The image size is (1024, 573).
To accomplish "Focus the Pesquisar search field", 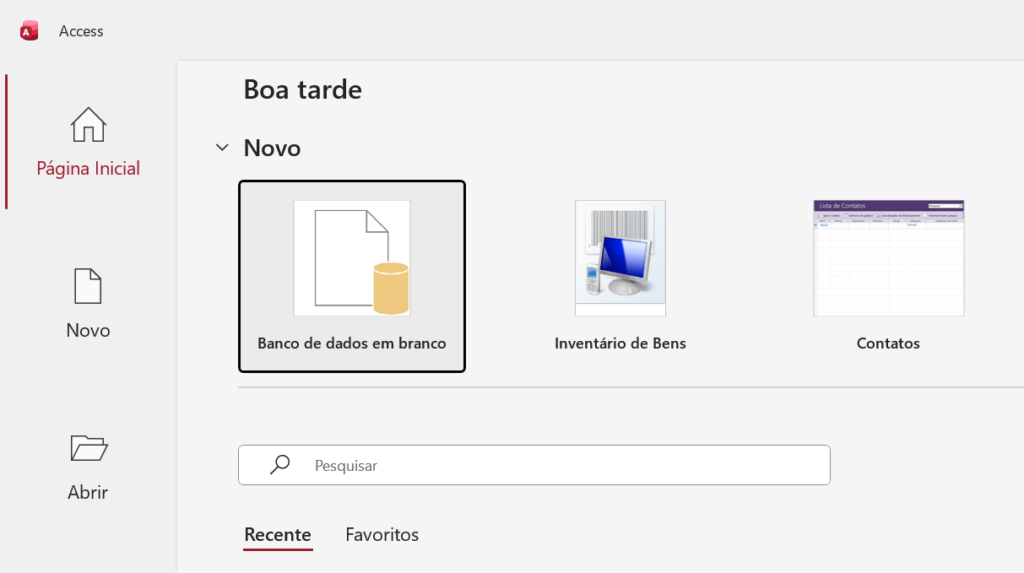I will tap(560, 465).
